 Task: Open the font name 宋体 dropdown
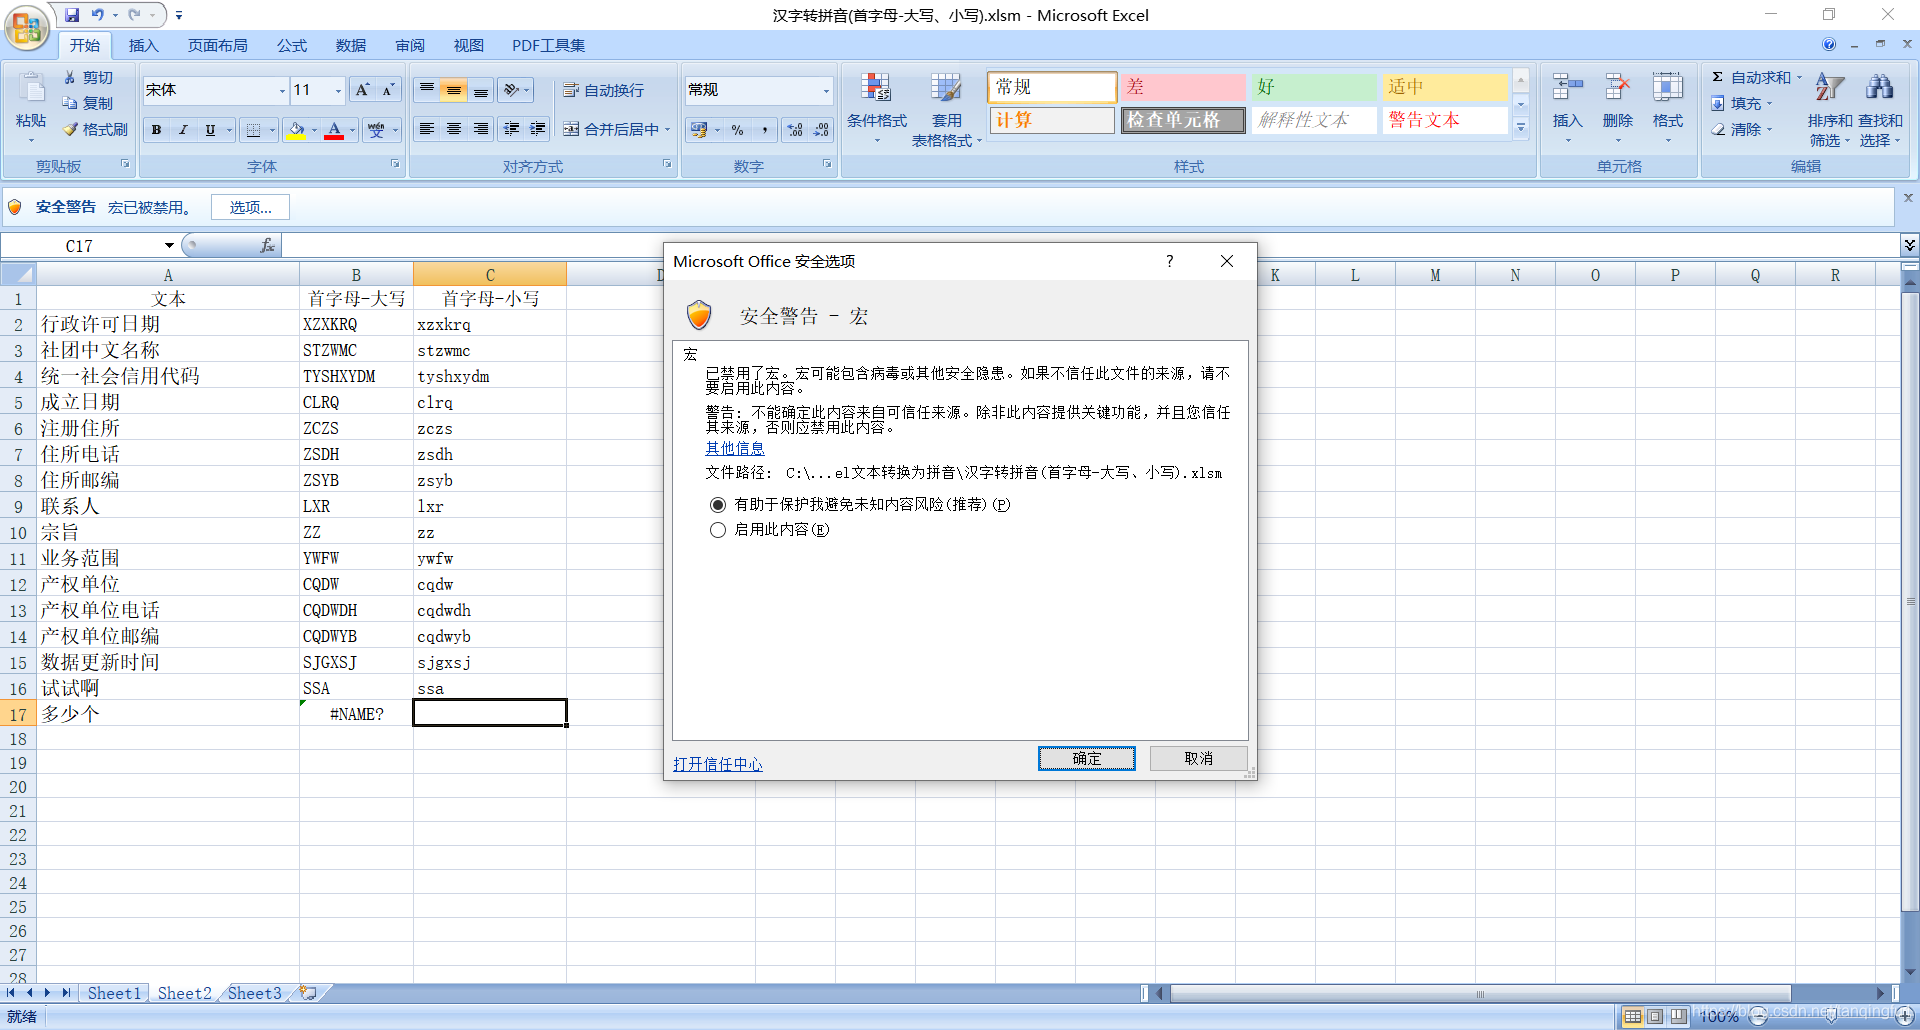click(x=281, y=90)
